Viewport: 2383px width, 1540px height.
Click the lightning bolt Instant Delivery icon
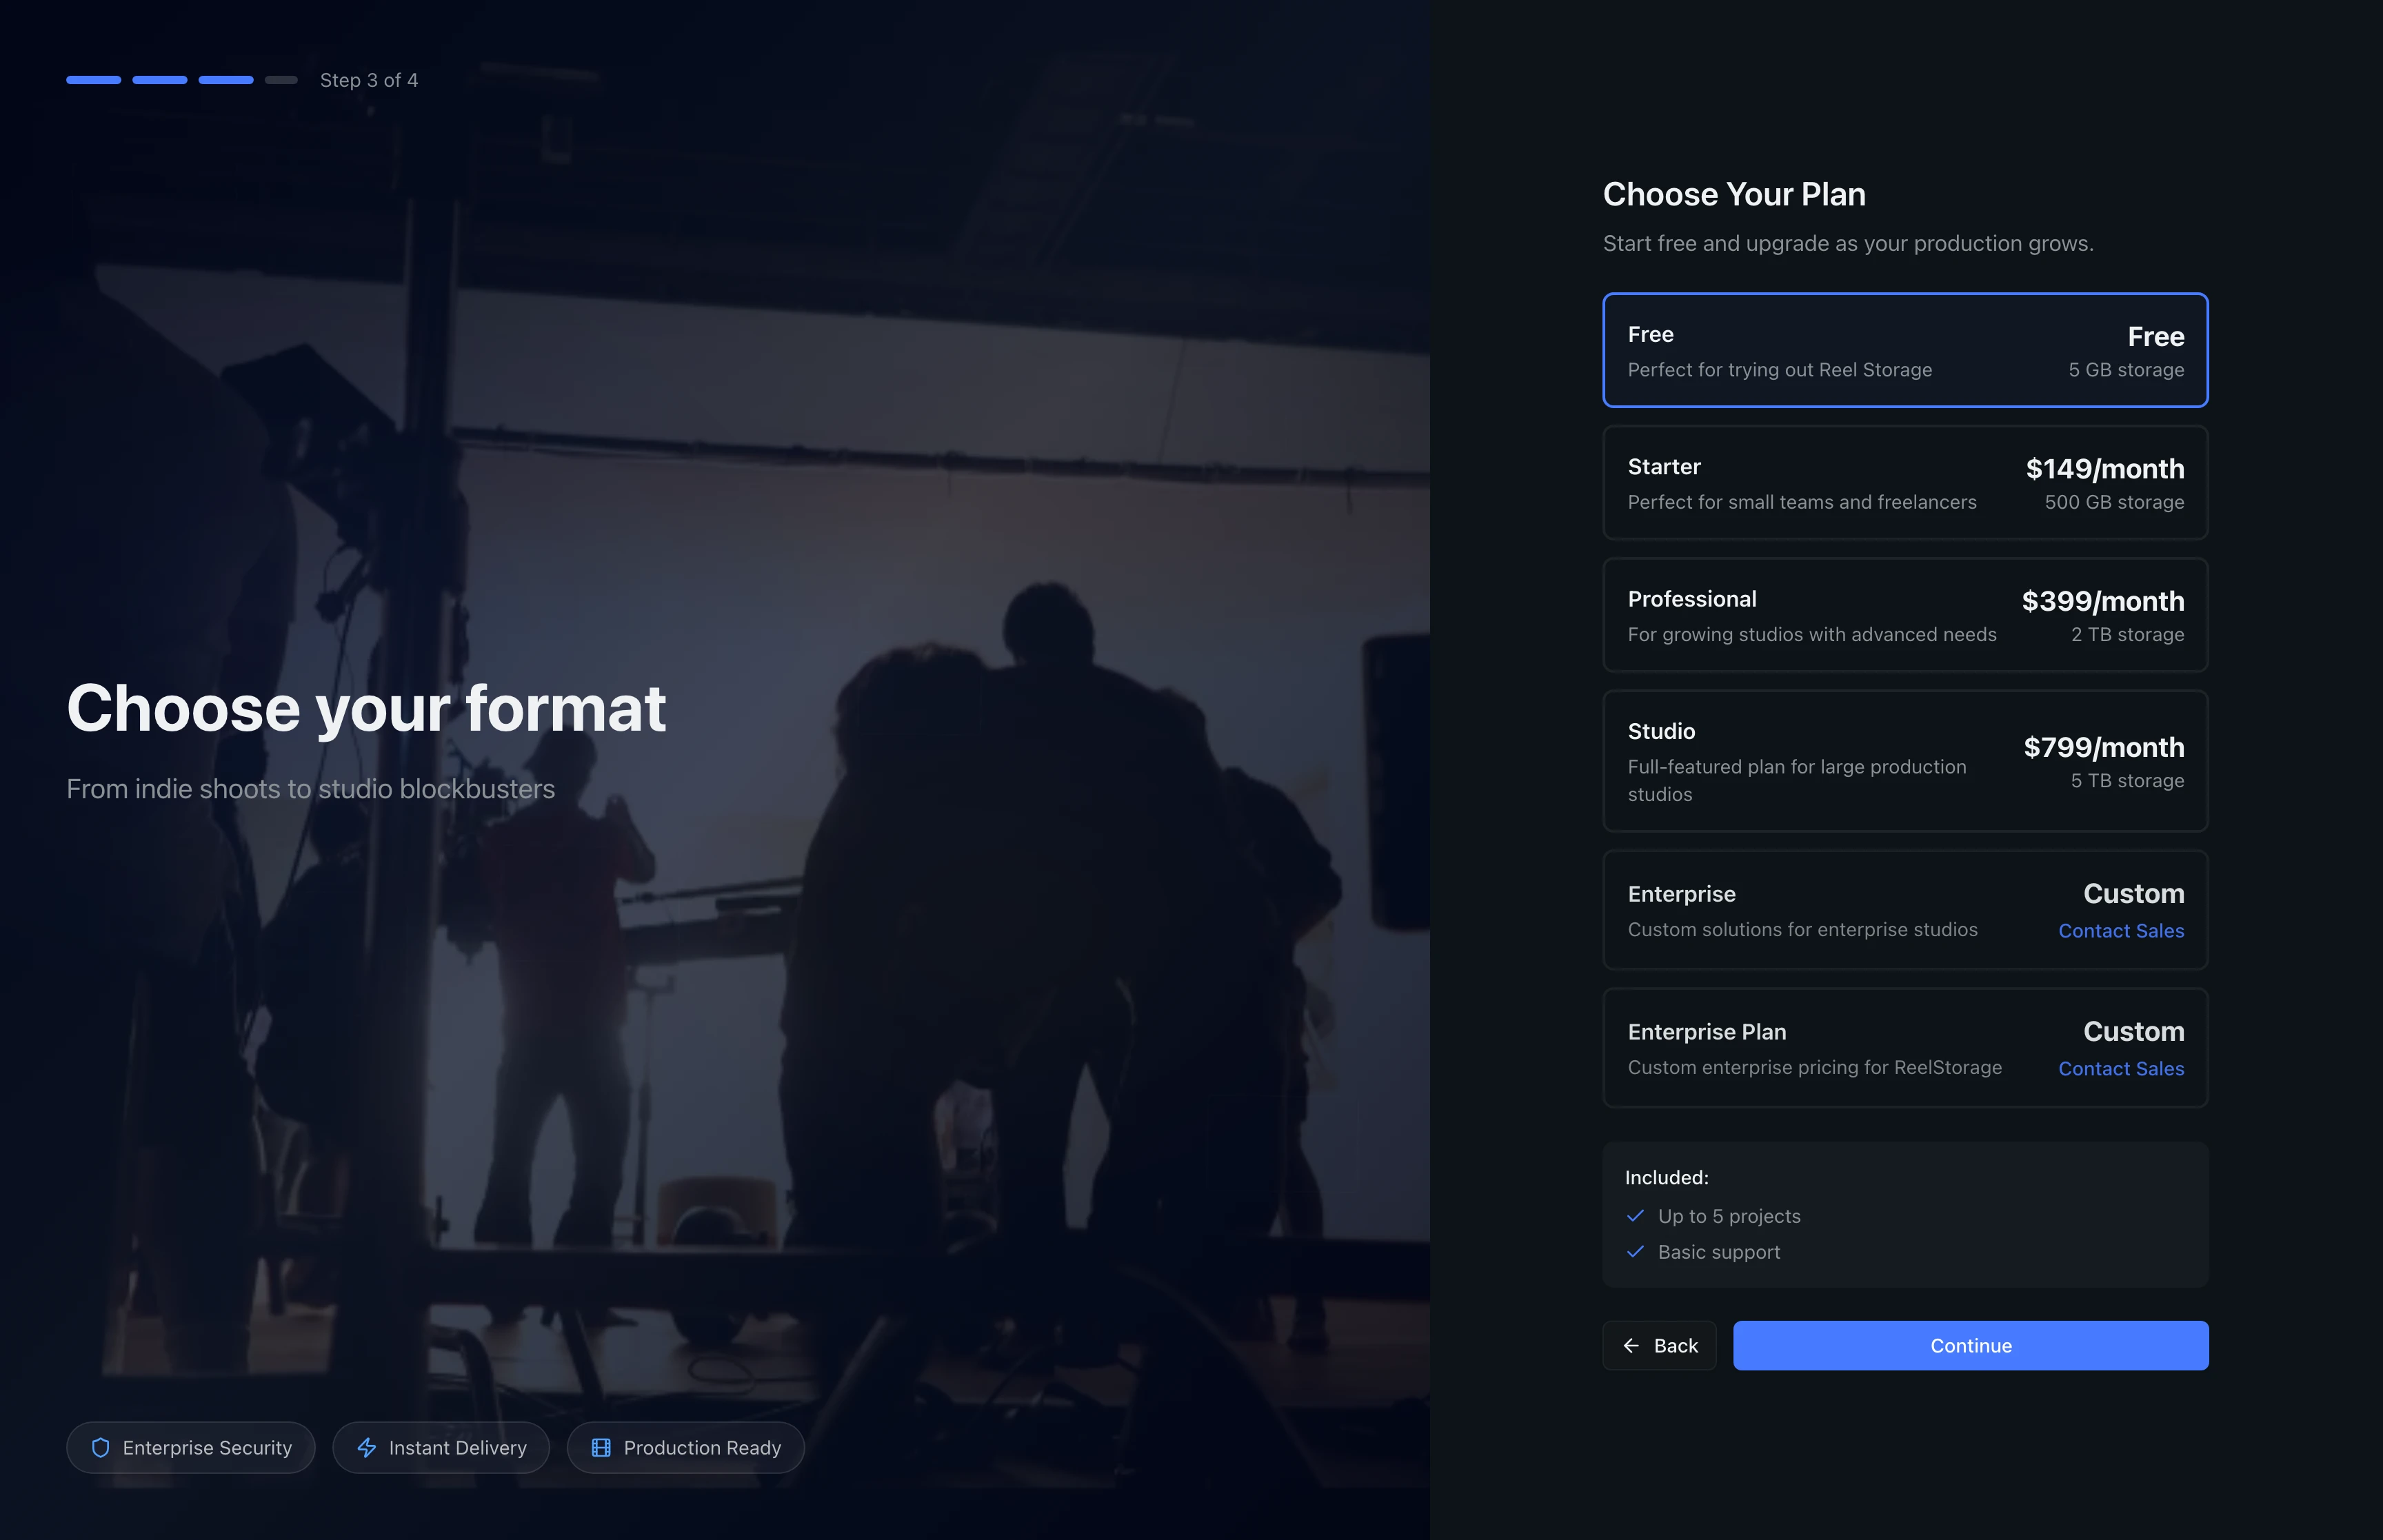[367, 1447]
